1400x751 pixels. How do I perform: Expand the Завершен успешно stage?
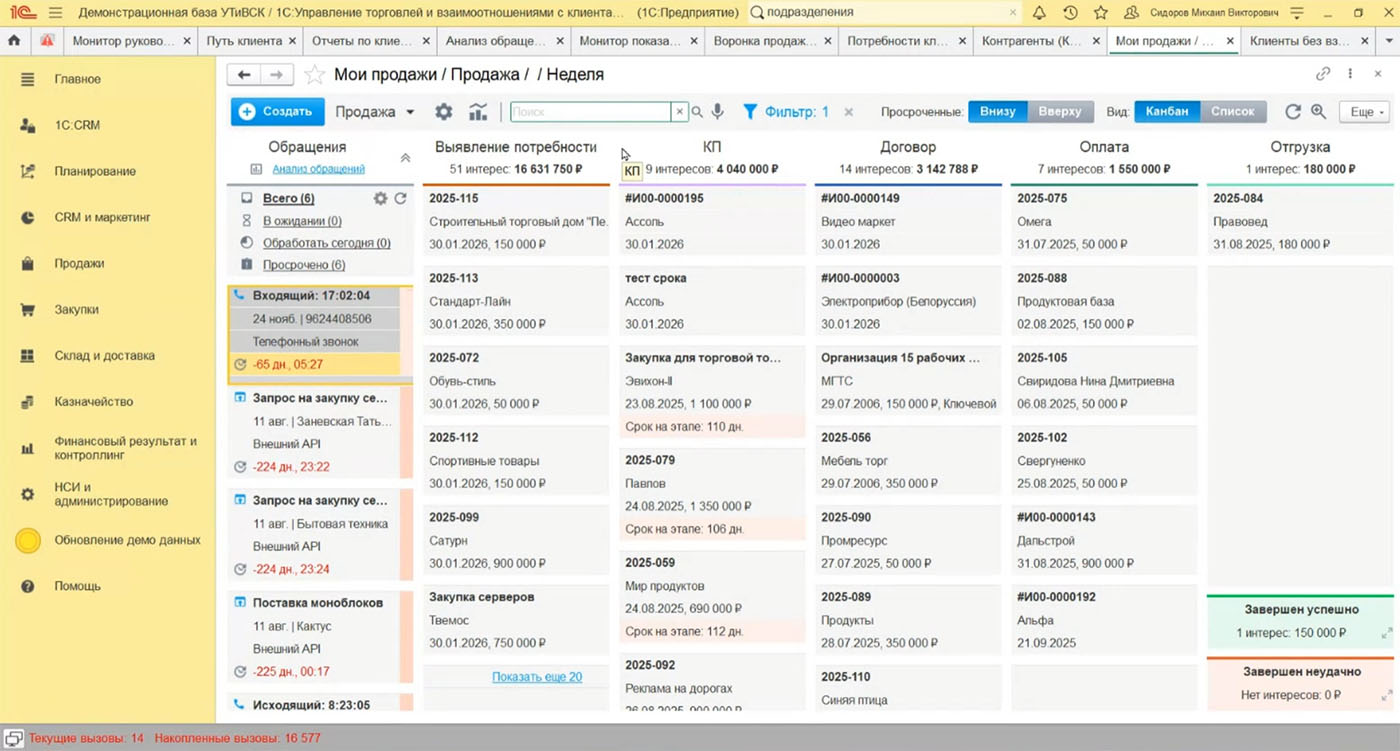click(x=1386, y=633)
